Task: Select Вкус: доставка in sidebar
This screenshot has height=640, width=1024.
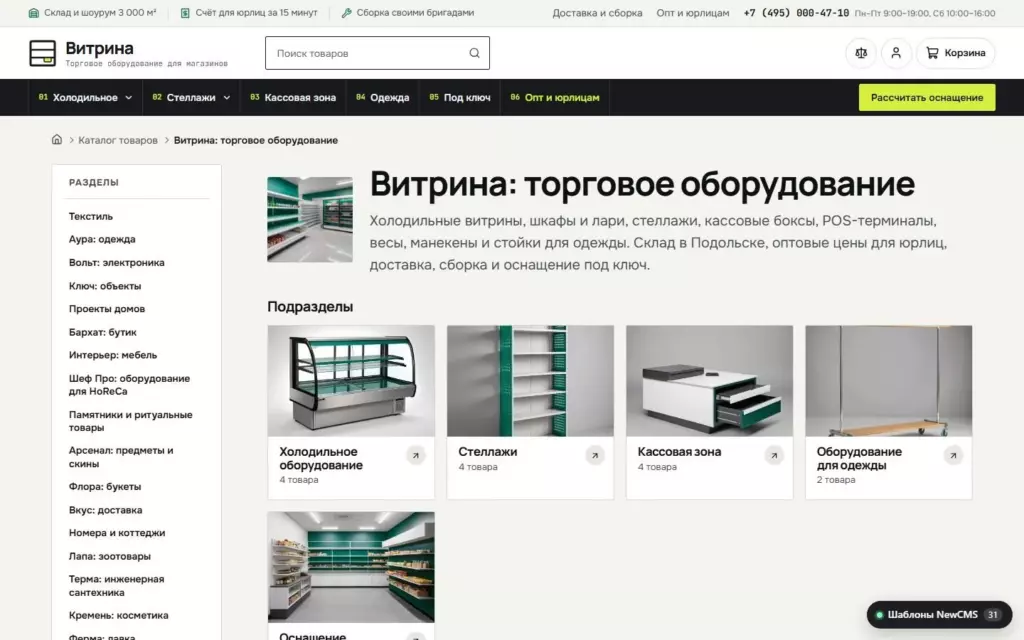Action: (x=105, y=510)
